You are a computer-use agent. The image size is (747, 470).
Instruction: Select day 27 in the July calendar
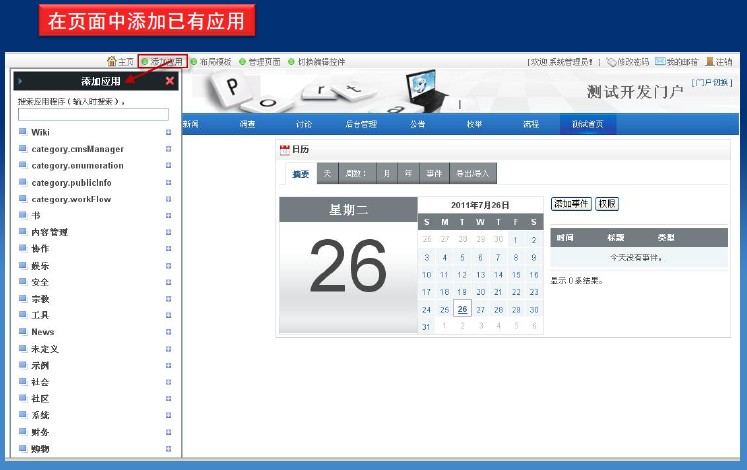480,309
